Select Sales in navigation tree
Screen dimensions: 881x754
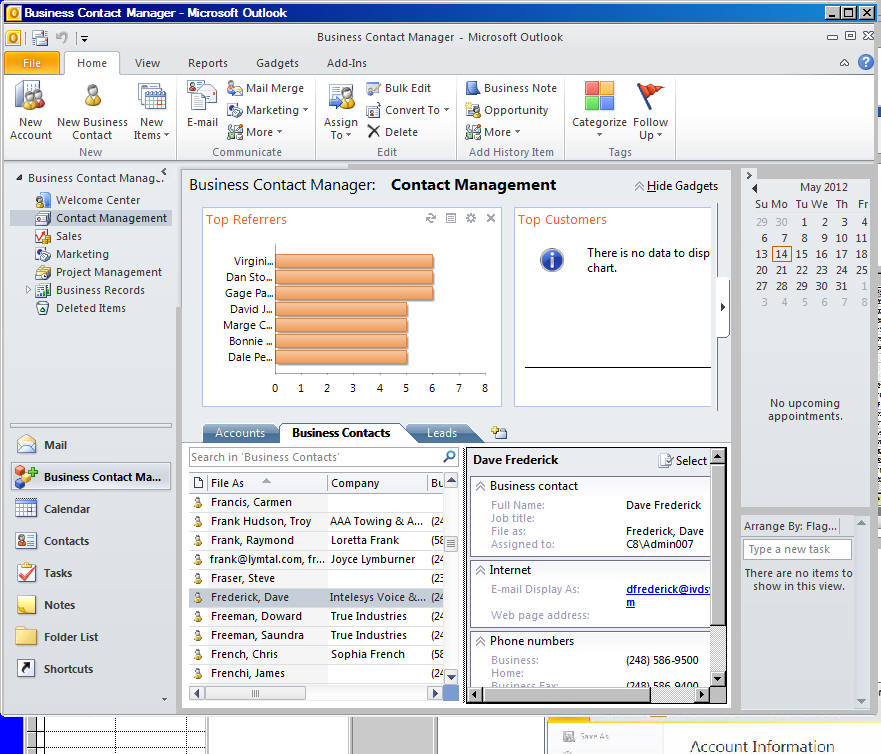pyautogui.click(x=69, y=236)
